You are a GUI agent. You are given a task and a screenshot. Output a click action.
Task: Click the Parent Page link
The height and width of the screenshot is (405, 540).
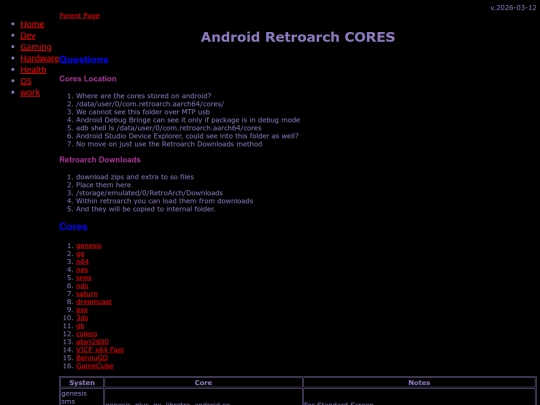tap(79, 16)
